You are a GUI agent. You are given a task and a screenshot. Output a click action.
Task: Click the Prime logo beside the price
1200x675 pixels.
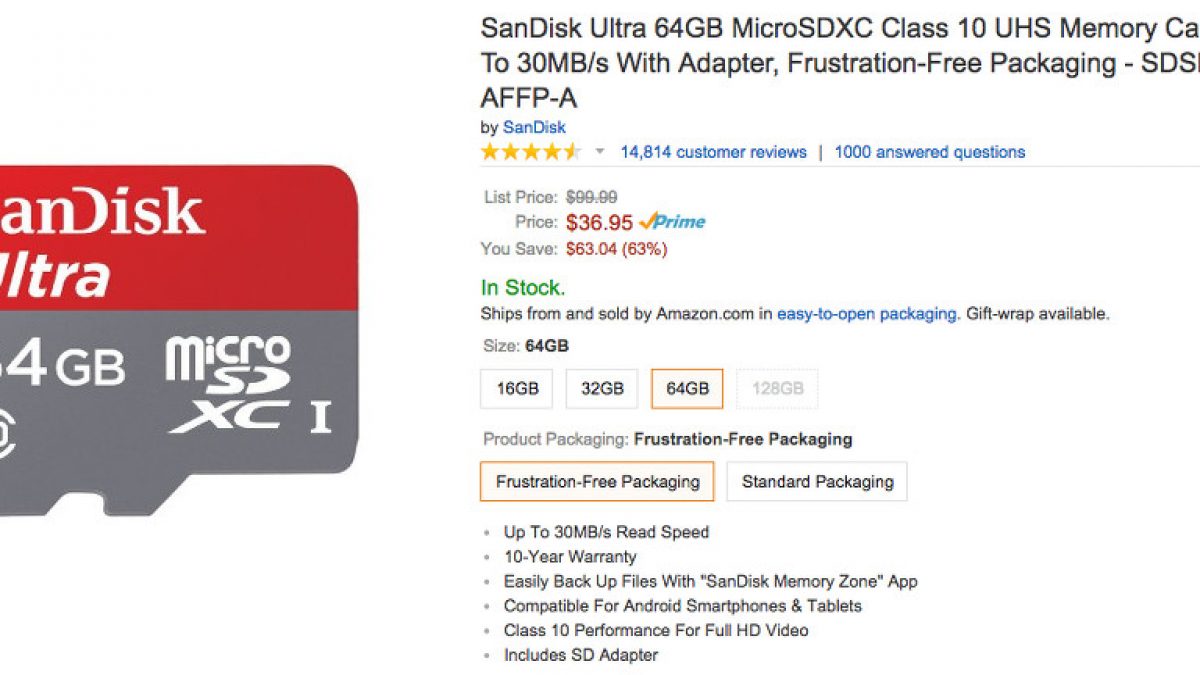click(x=672, y=222)
